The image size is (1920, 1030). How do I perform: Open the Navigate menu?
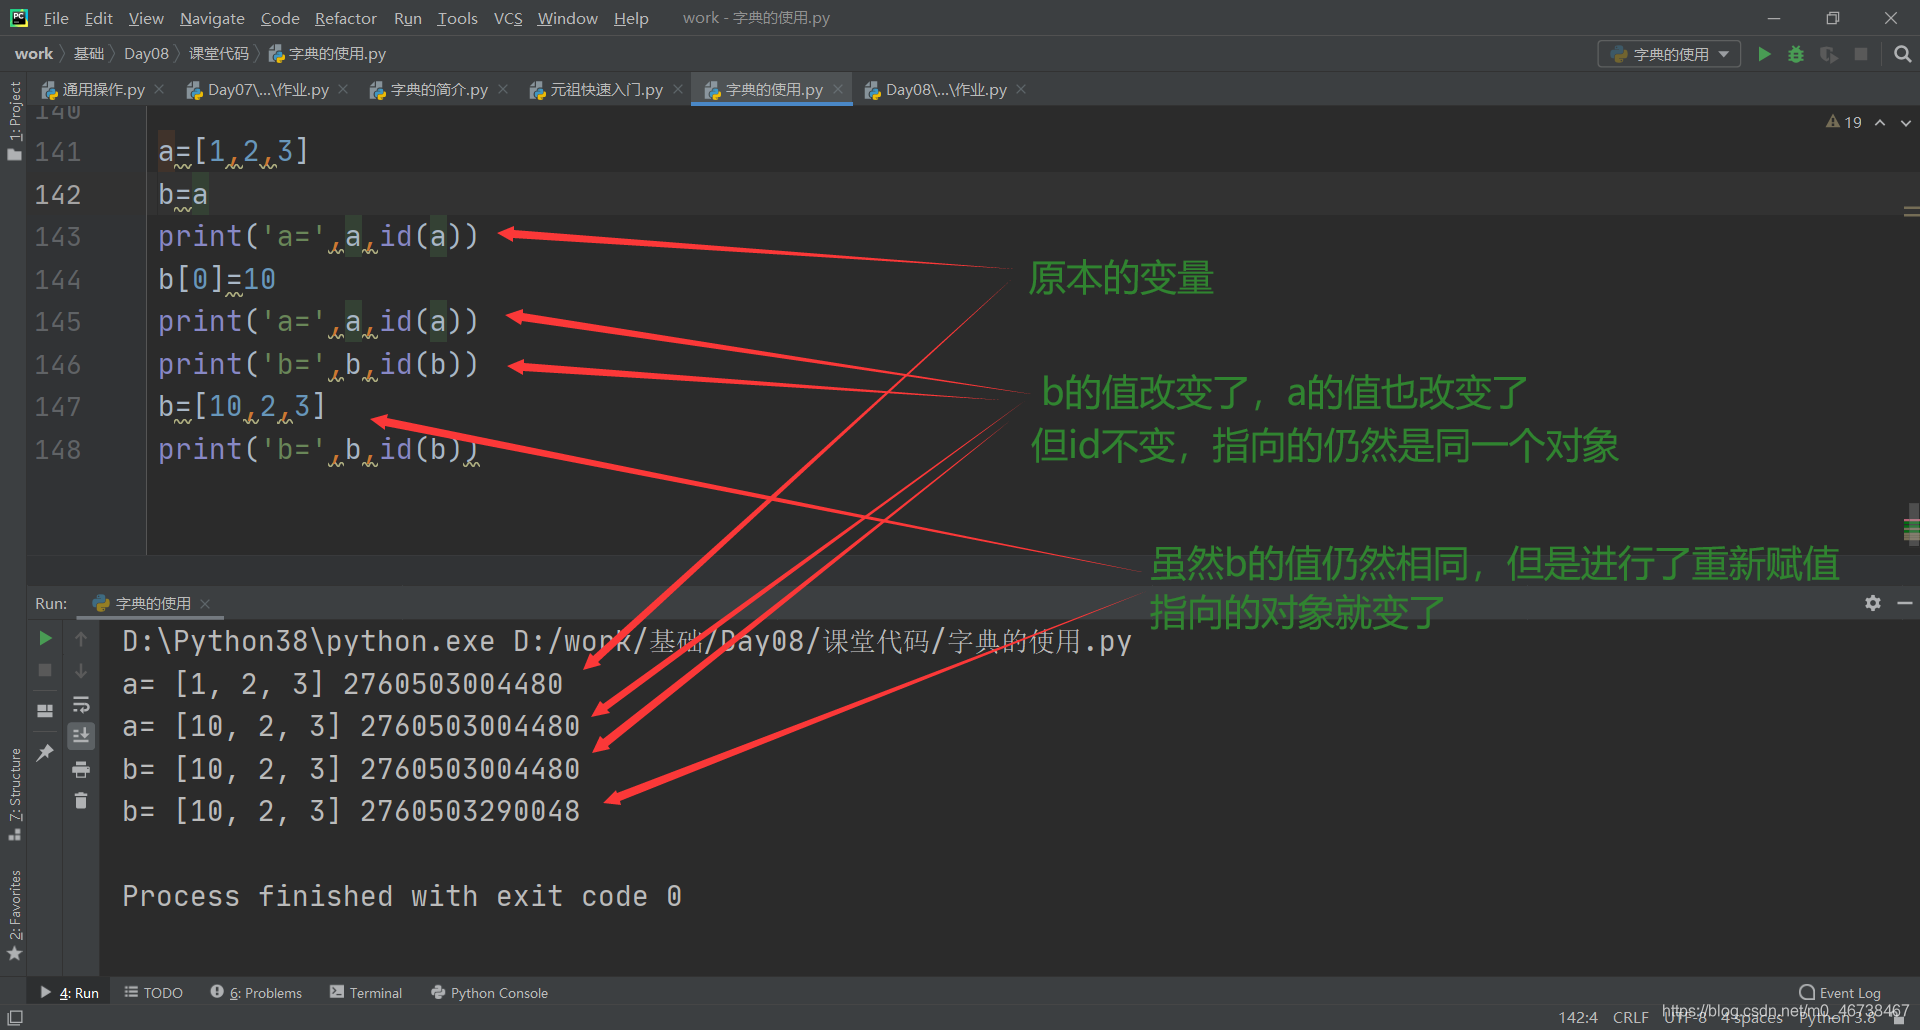(212, 18)
